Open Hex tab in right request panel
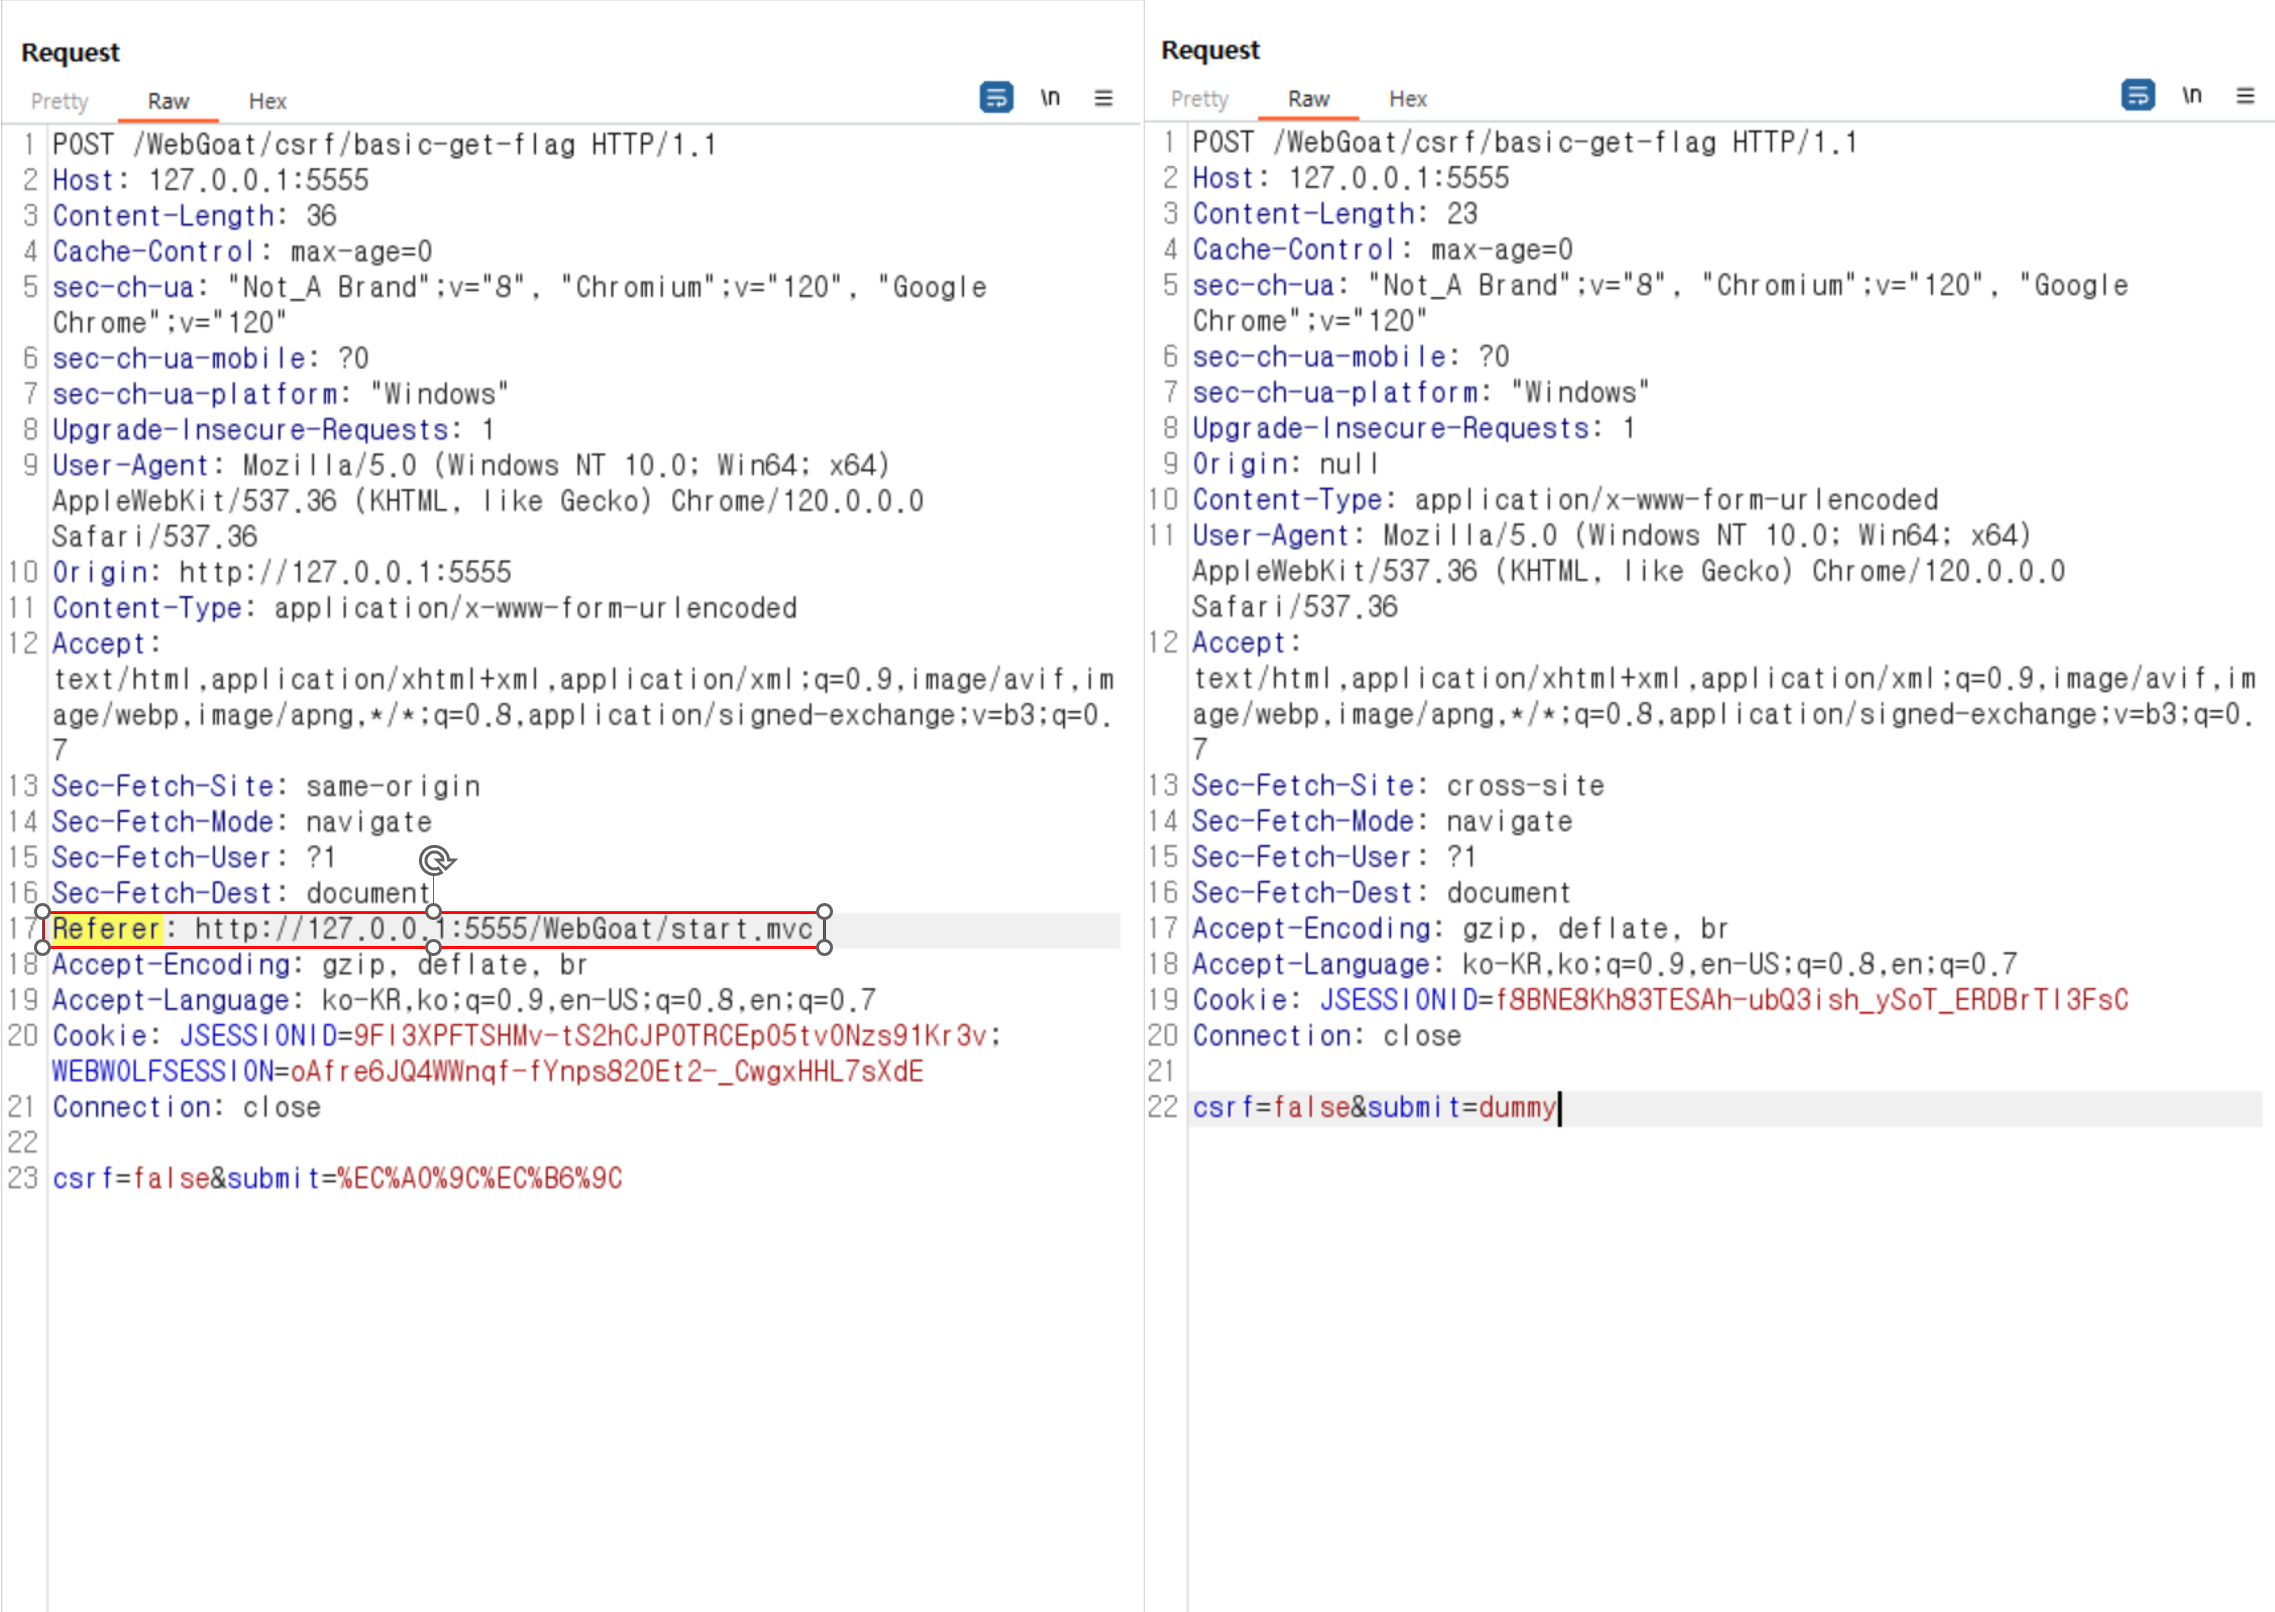Screen dimensions: 2275x1612 [1407, 99]
